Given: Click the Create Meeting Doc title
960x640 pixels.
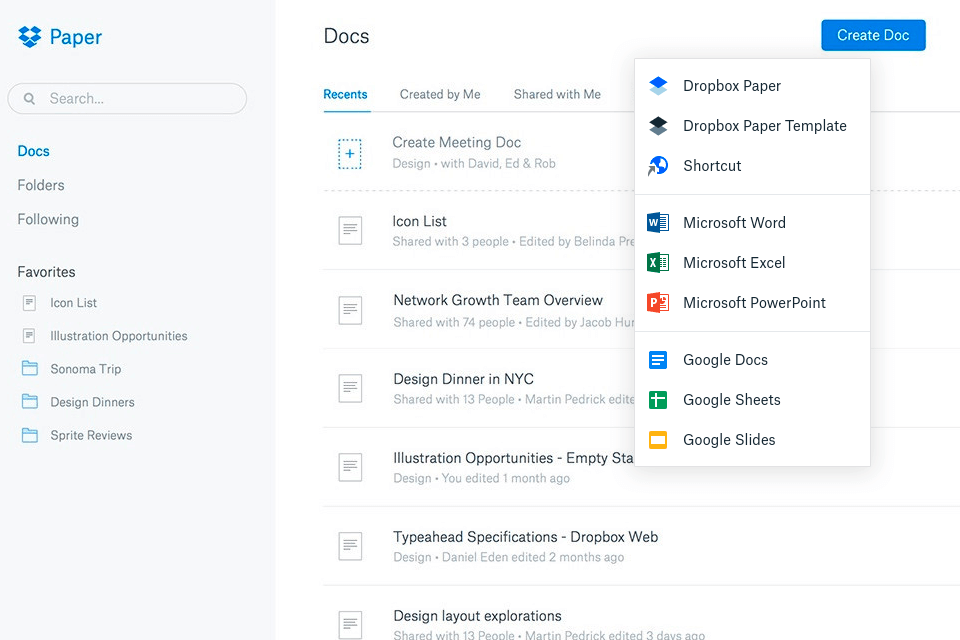Looking at the screenshot, I should click(x=457, y=142).
